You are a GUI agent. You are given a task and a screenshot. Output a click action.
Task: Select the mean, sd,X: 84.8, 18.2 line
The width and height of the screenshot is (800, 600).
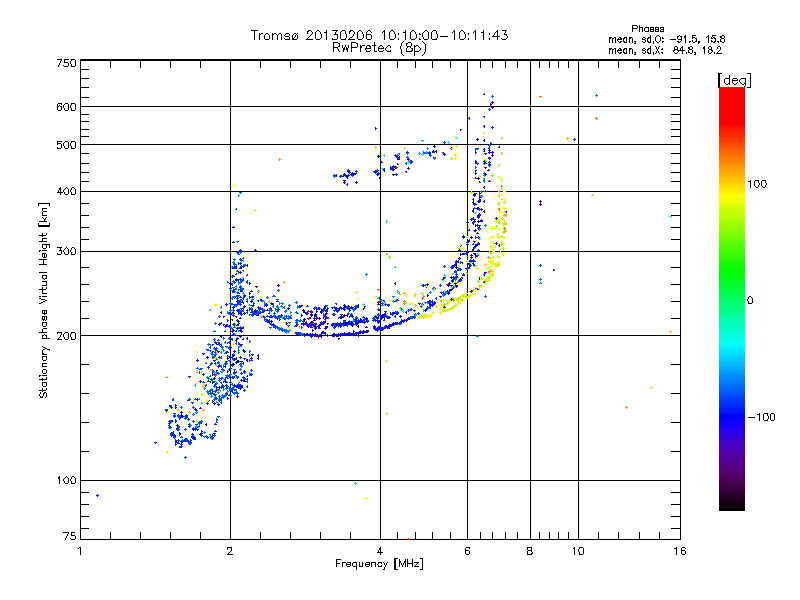click(665, 50)
